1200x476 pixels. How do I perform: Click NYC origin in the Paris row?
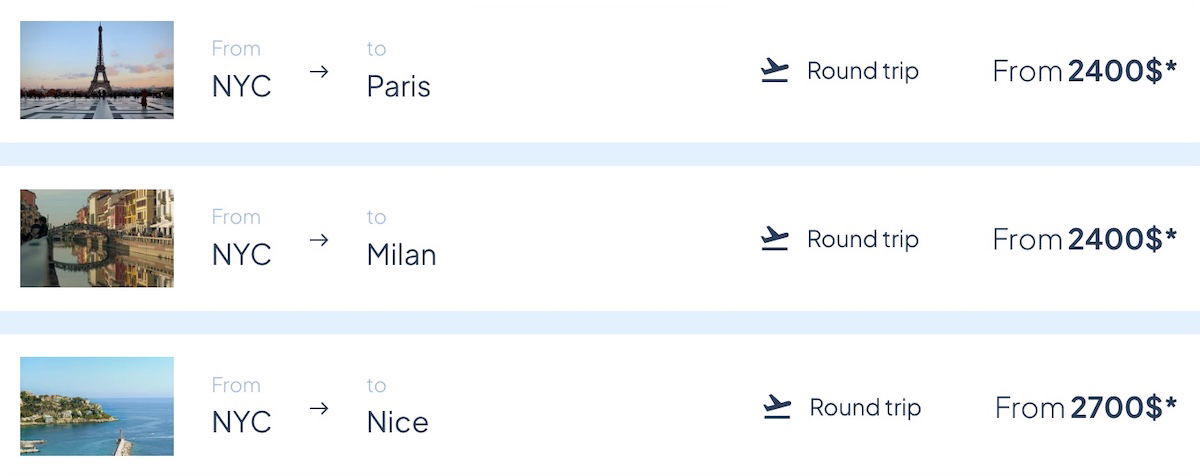pyautogui.click(x=241, y=86)
